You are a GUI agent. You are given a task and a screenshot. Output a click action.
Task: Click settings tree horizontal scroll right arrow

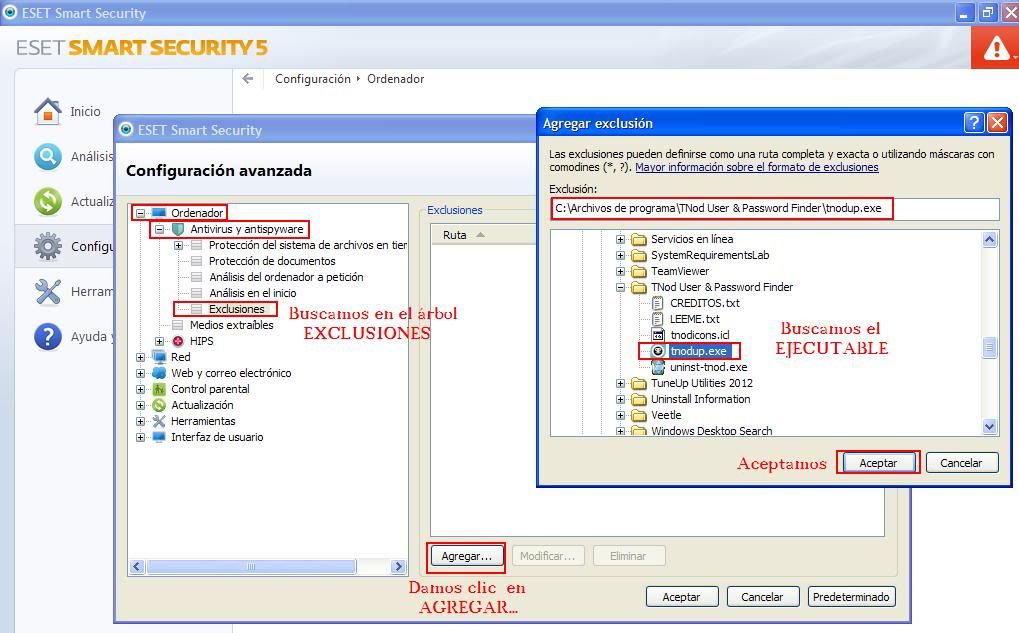pos(398,567)
